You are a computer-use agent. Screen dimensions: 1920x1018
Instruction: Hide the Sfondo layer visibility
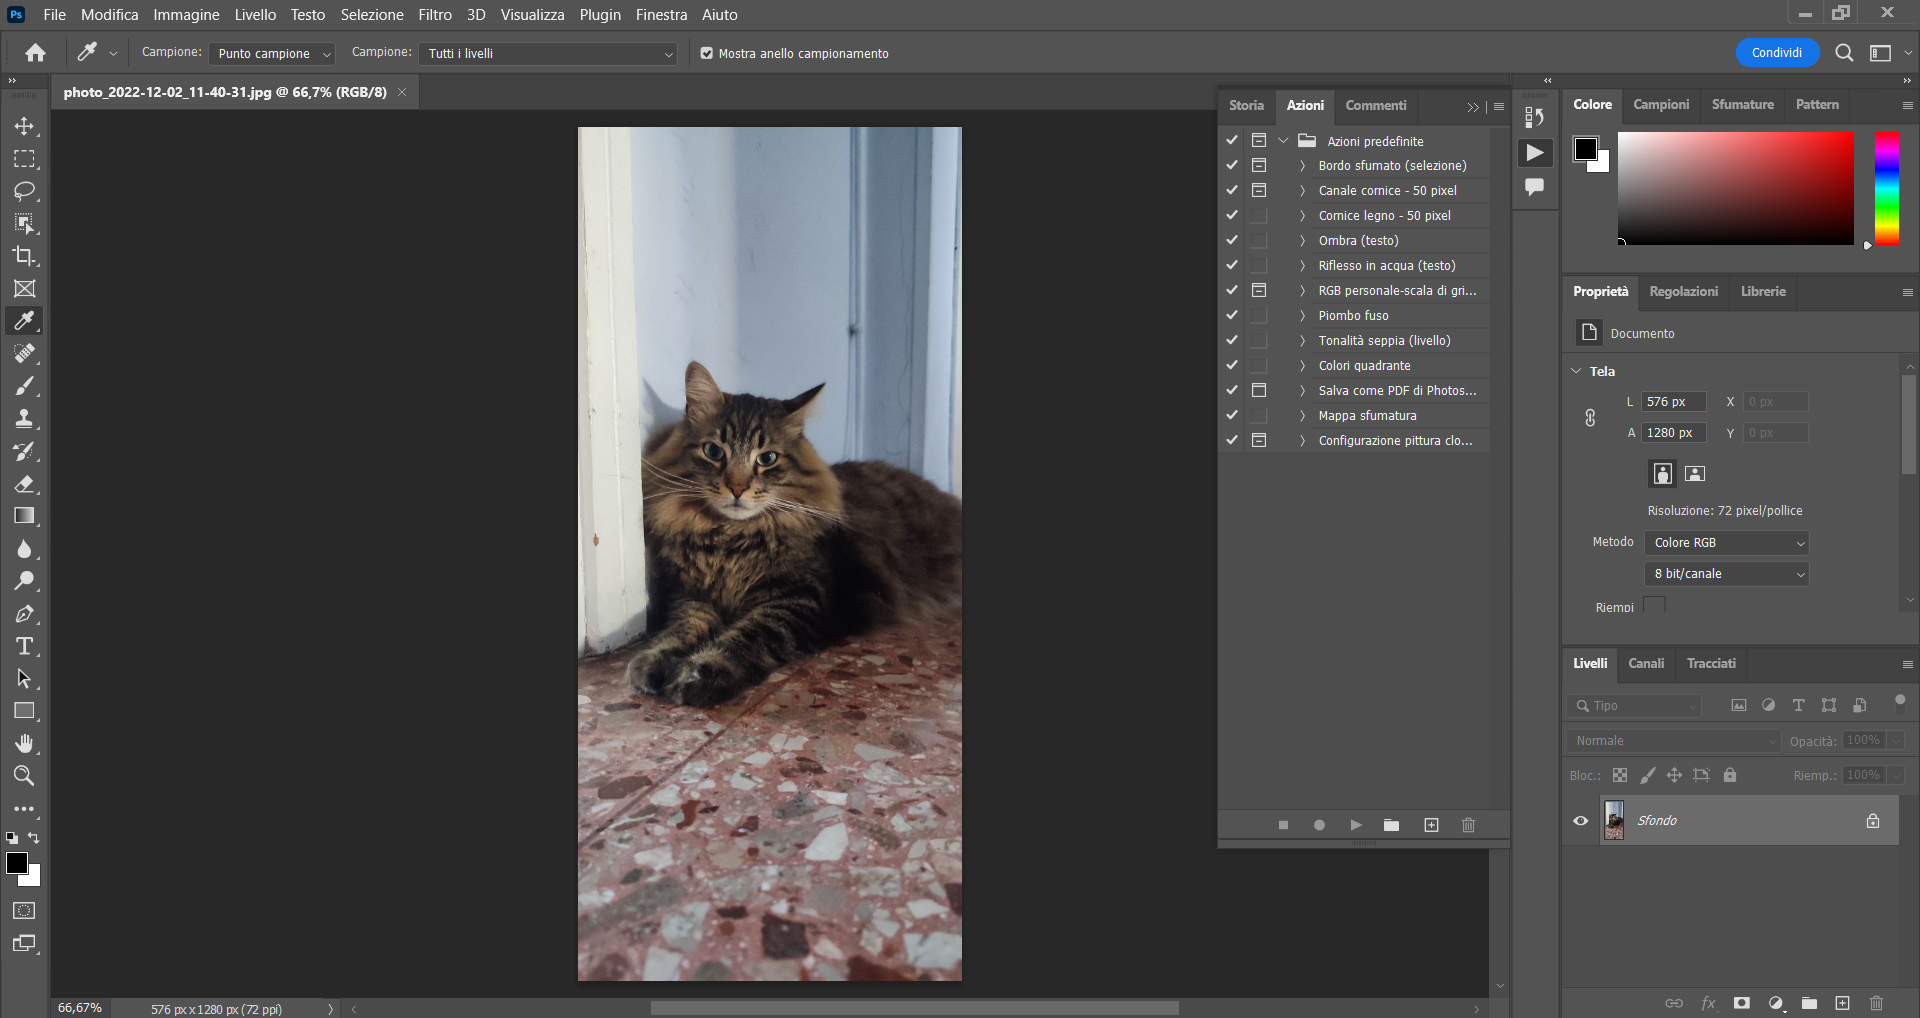1579,820
